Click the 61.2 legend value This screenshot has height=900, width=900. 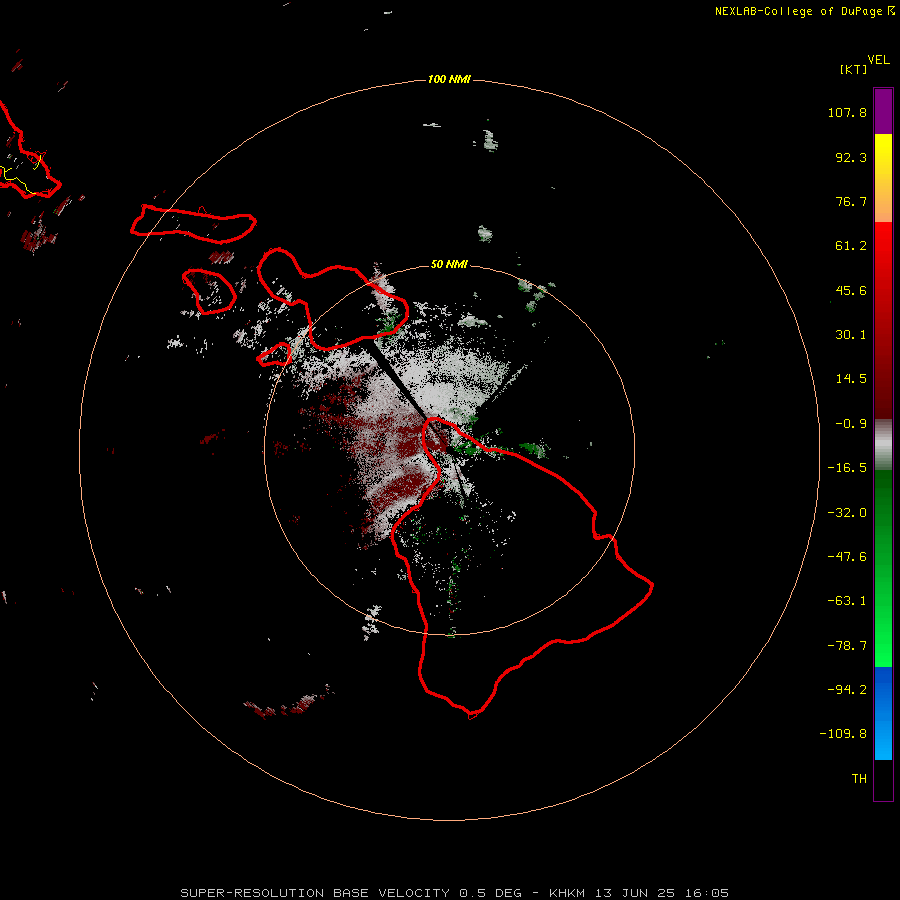click(851, 246)
